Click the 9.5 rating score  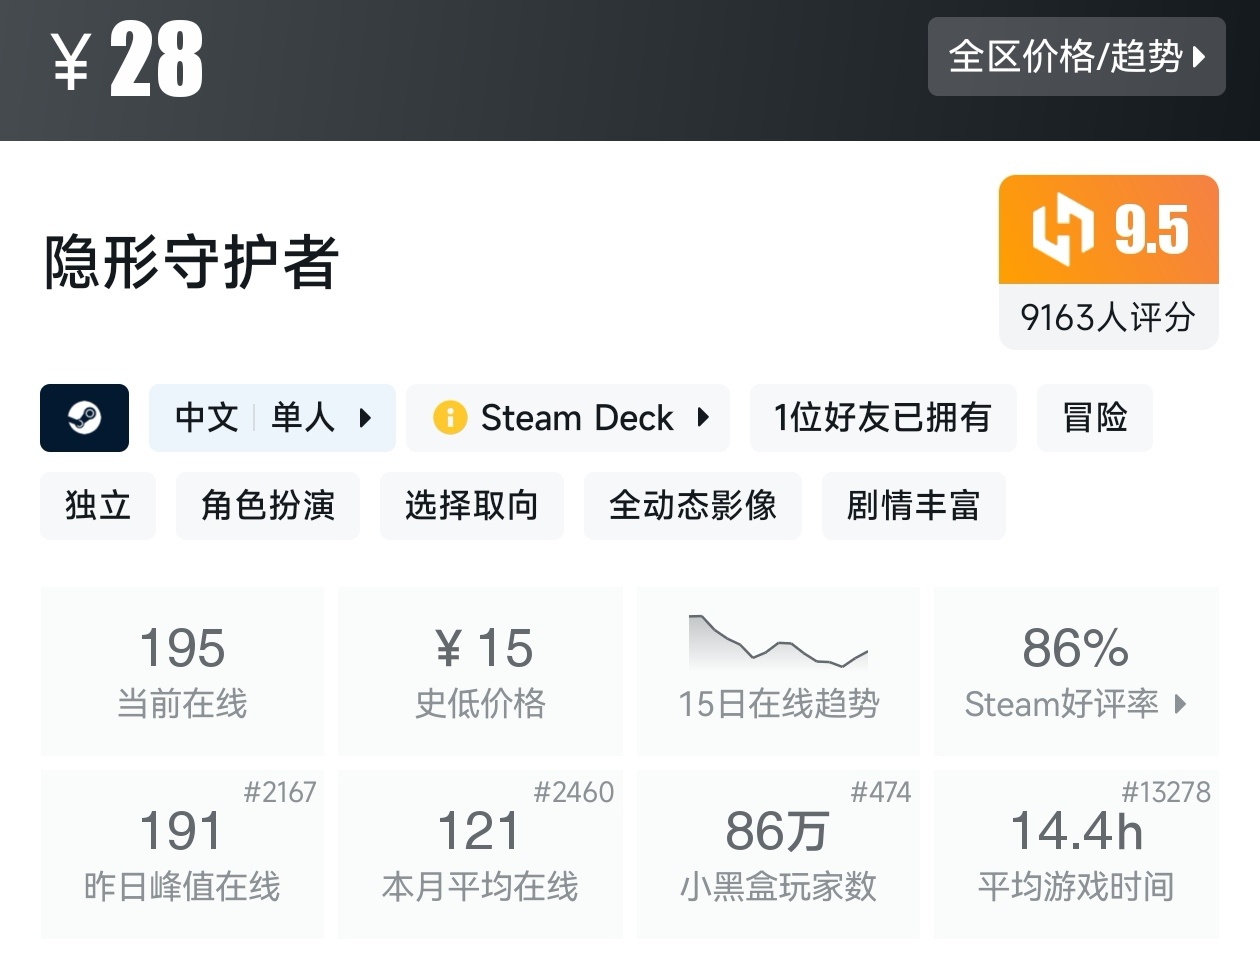coord(1152,230)
